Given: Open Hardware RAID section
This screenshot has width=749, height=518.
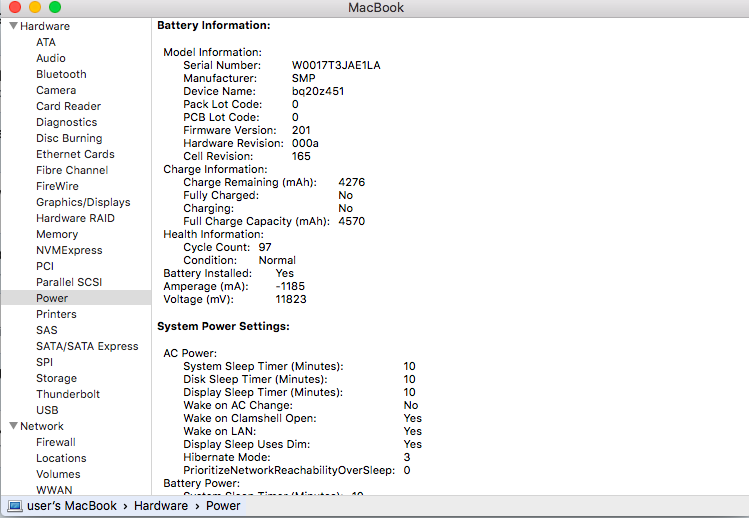Looking at the screenshot, I should [75, 218].
